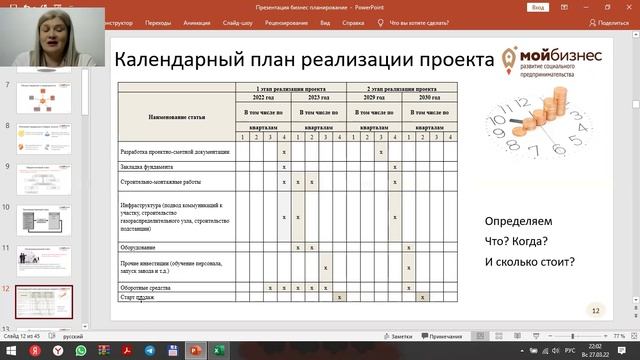Click the Поделиться share button
640x360 pixels.
[x=609, y=23]
